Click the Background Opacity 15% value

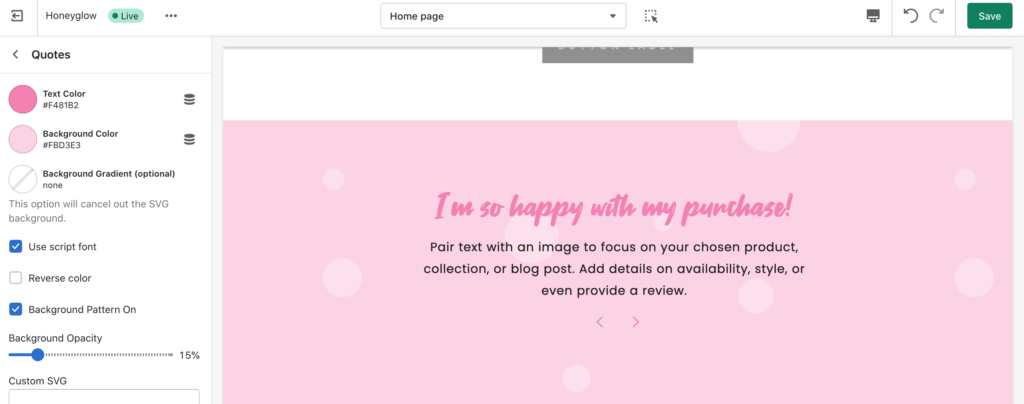(189, 356)
